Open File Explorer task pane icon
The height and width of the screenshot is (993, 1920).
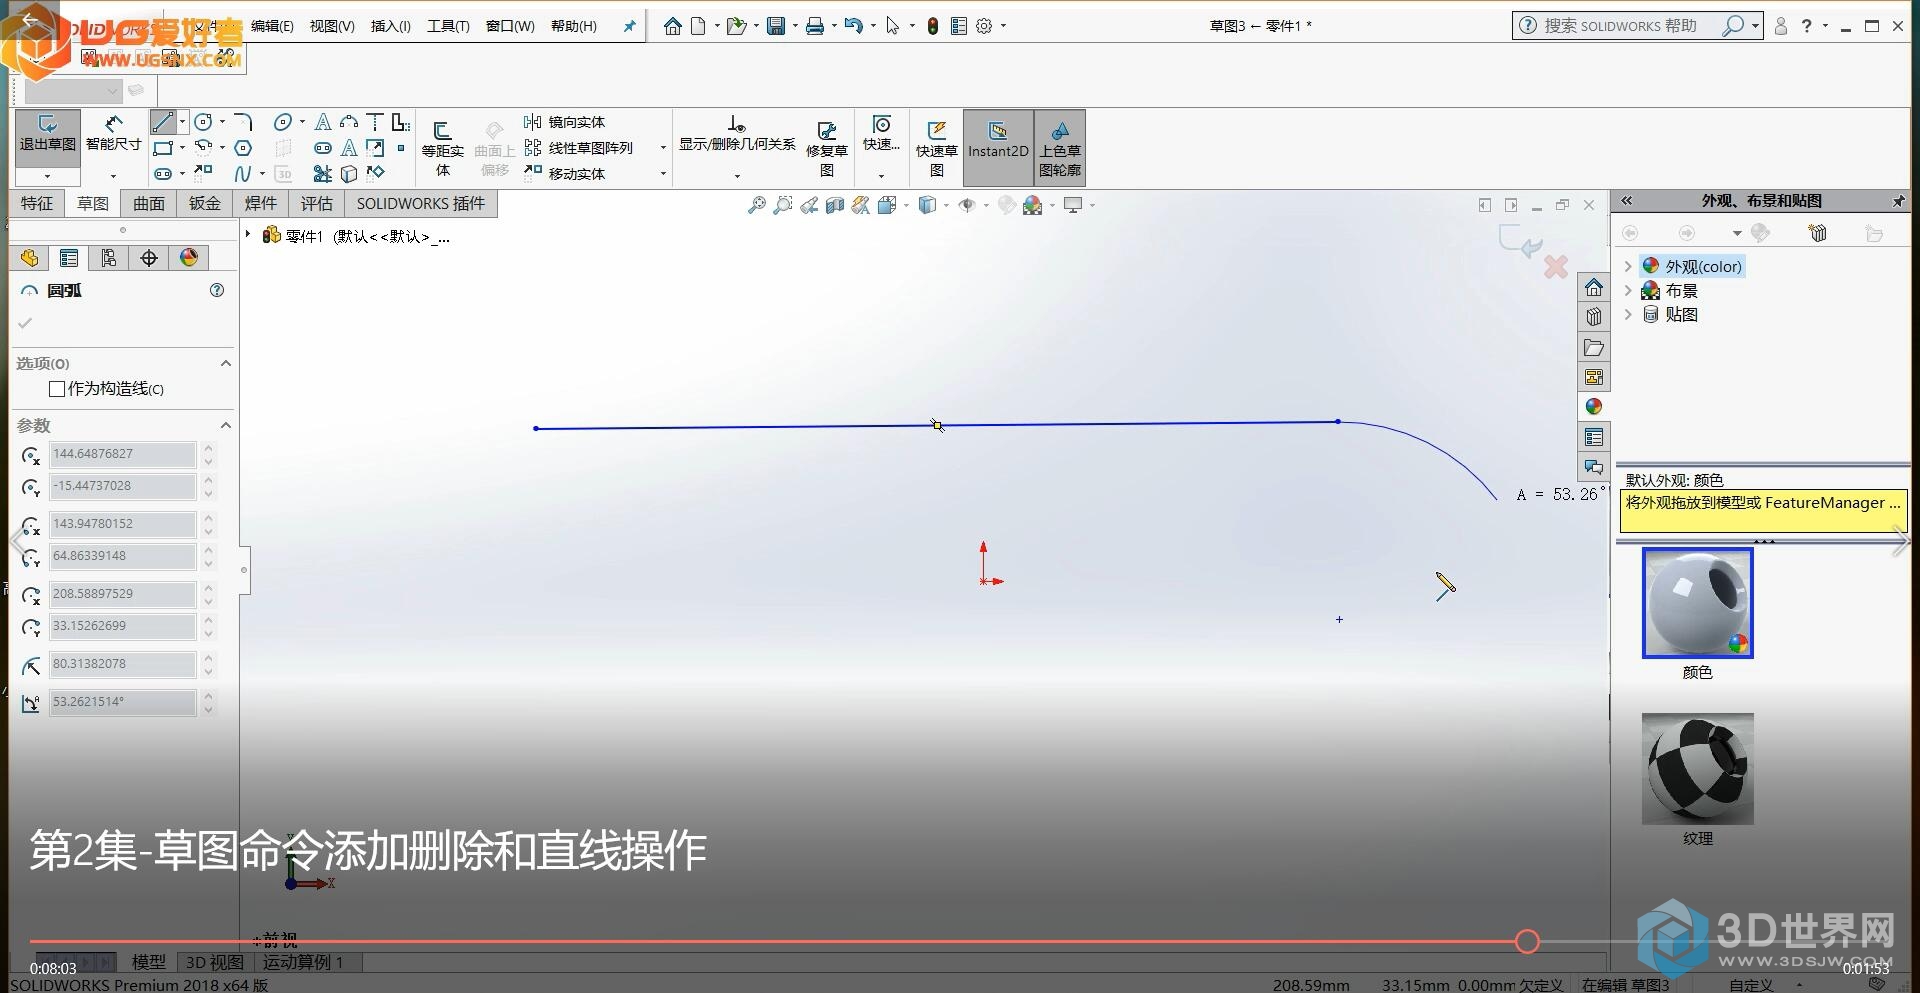pyautogui.click(x=1594, y=347)
